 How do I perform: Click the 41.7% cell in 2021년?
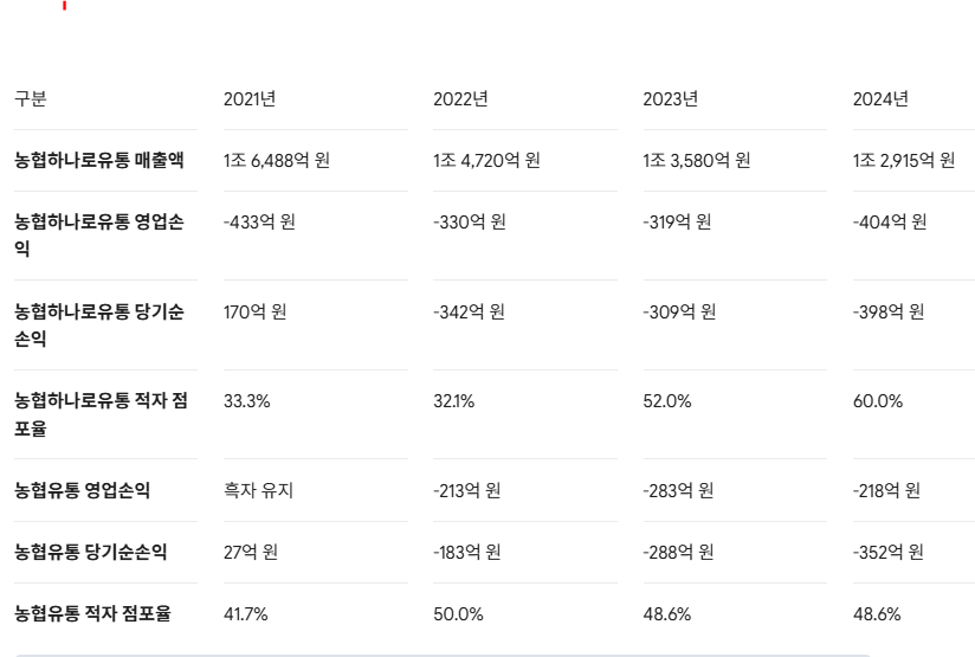pos(246,614)
